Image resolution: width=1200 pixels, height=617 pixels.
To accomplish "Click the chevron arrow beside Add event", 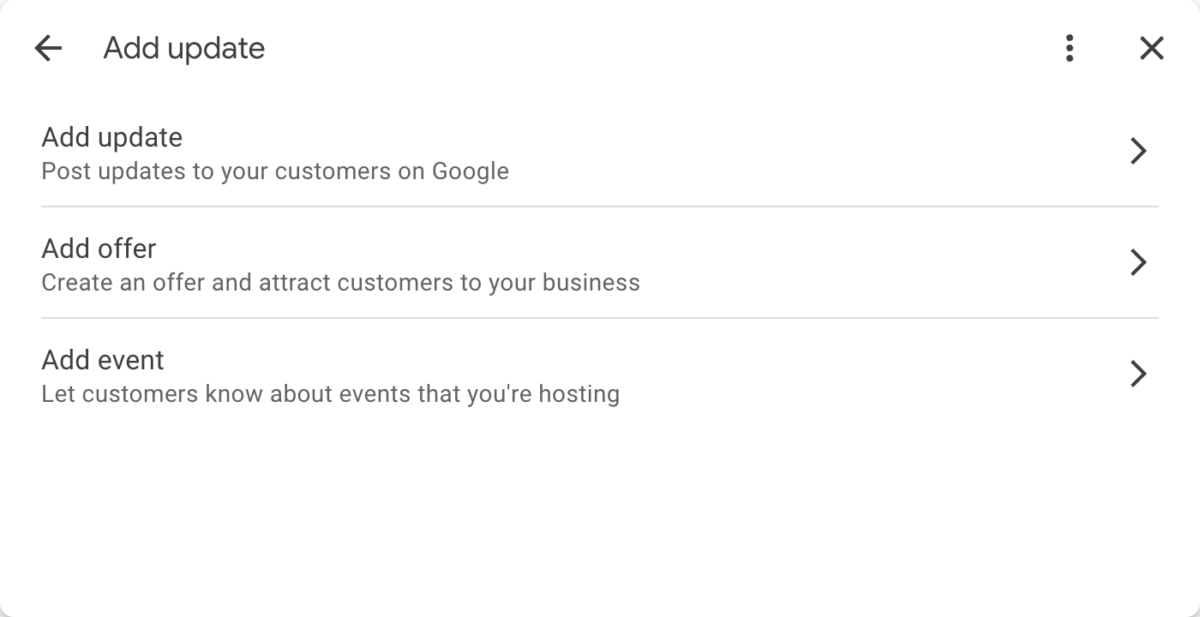I will 1137,374.
